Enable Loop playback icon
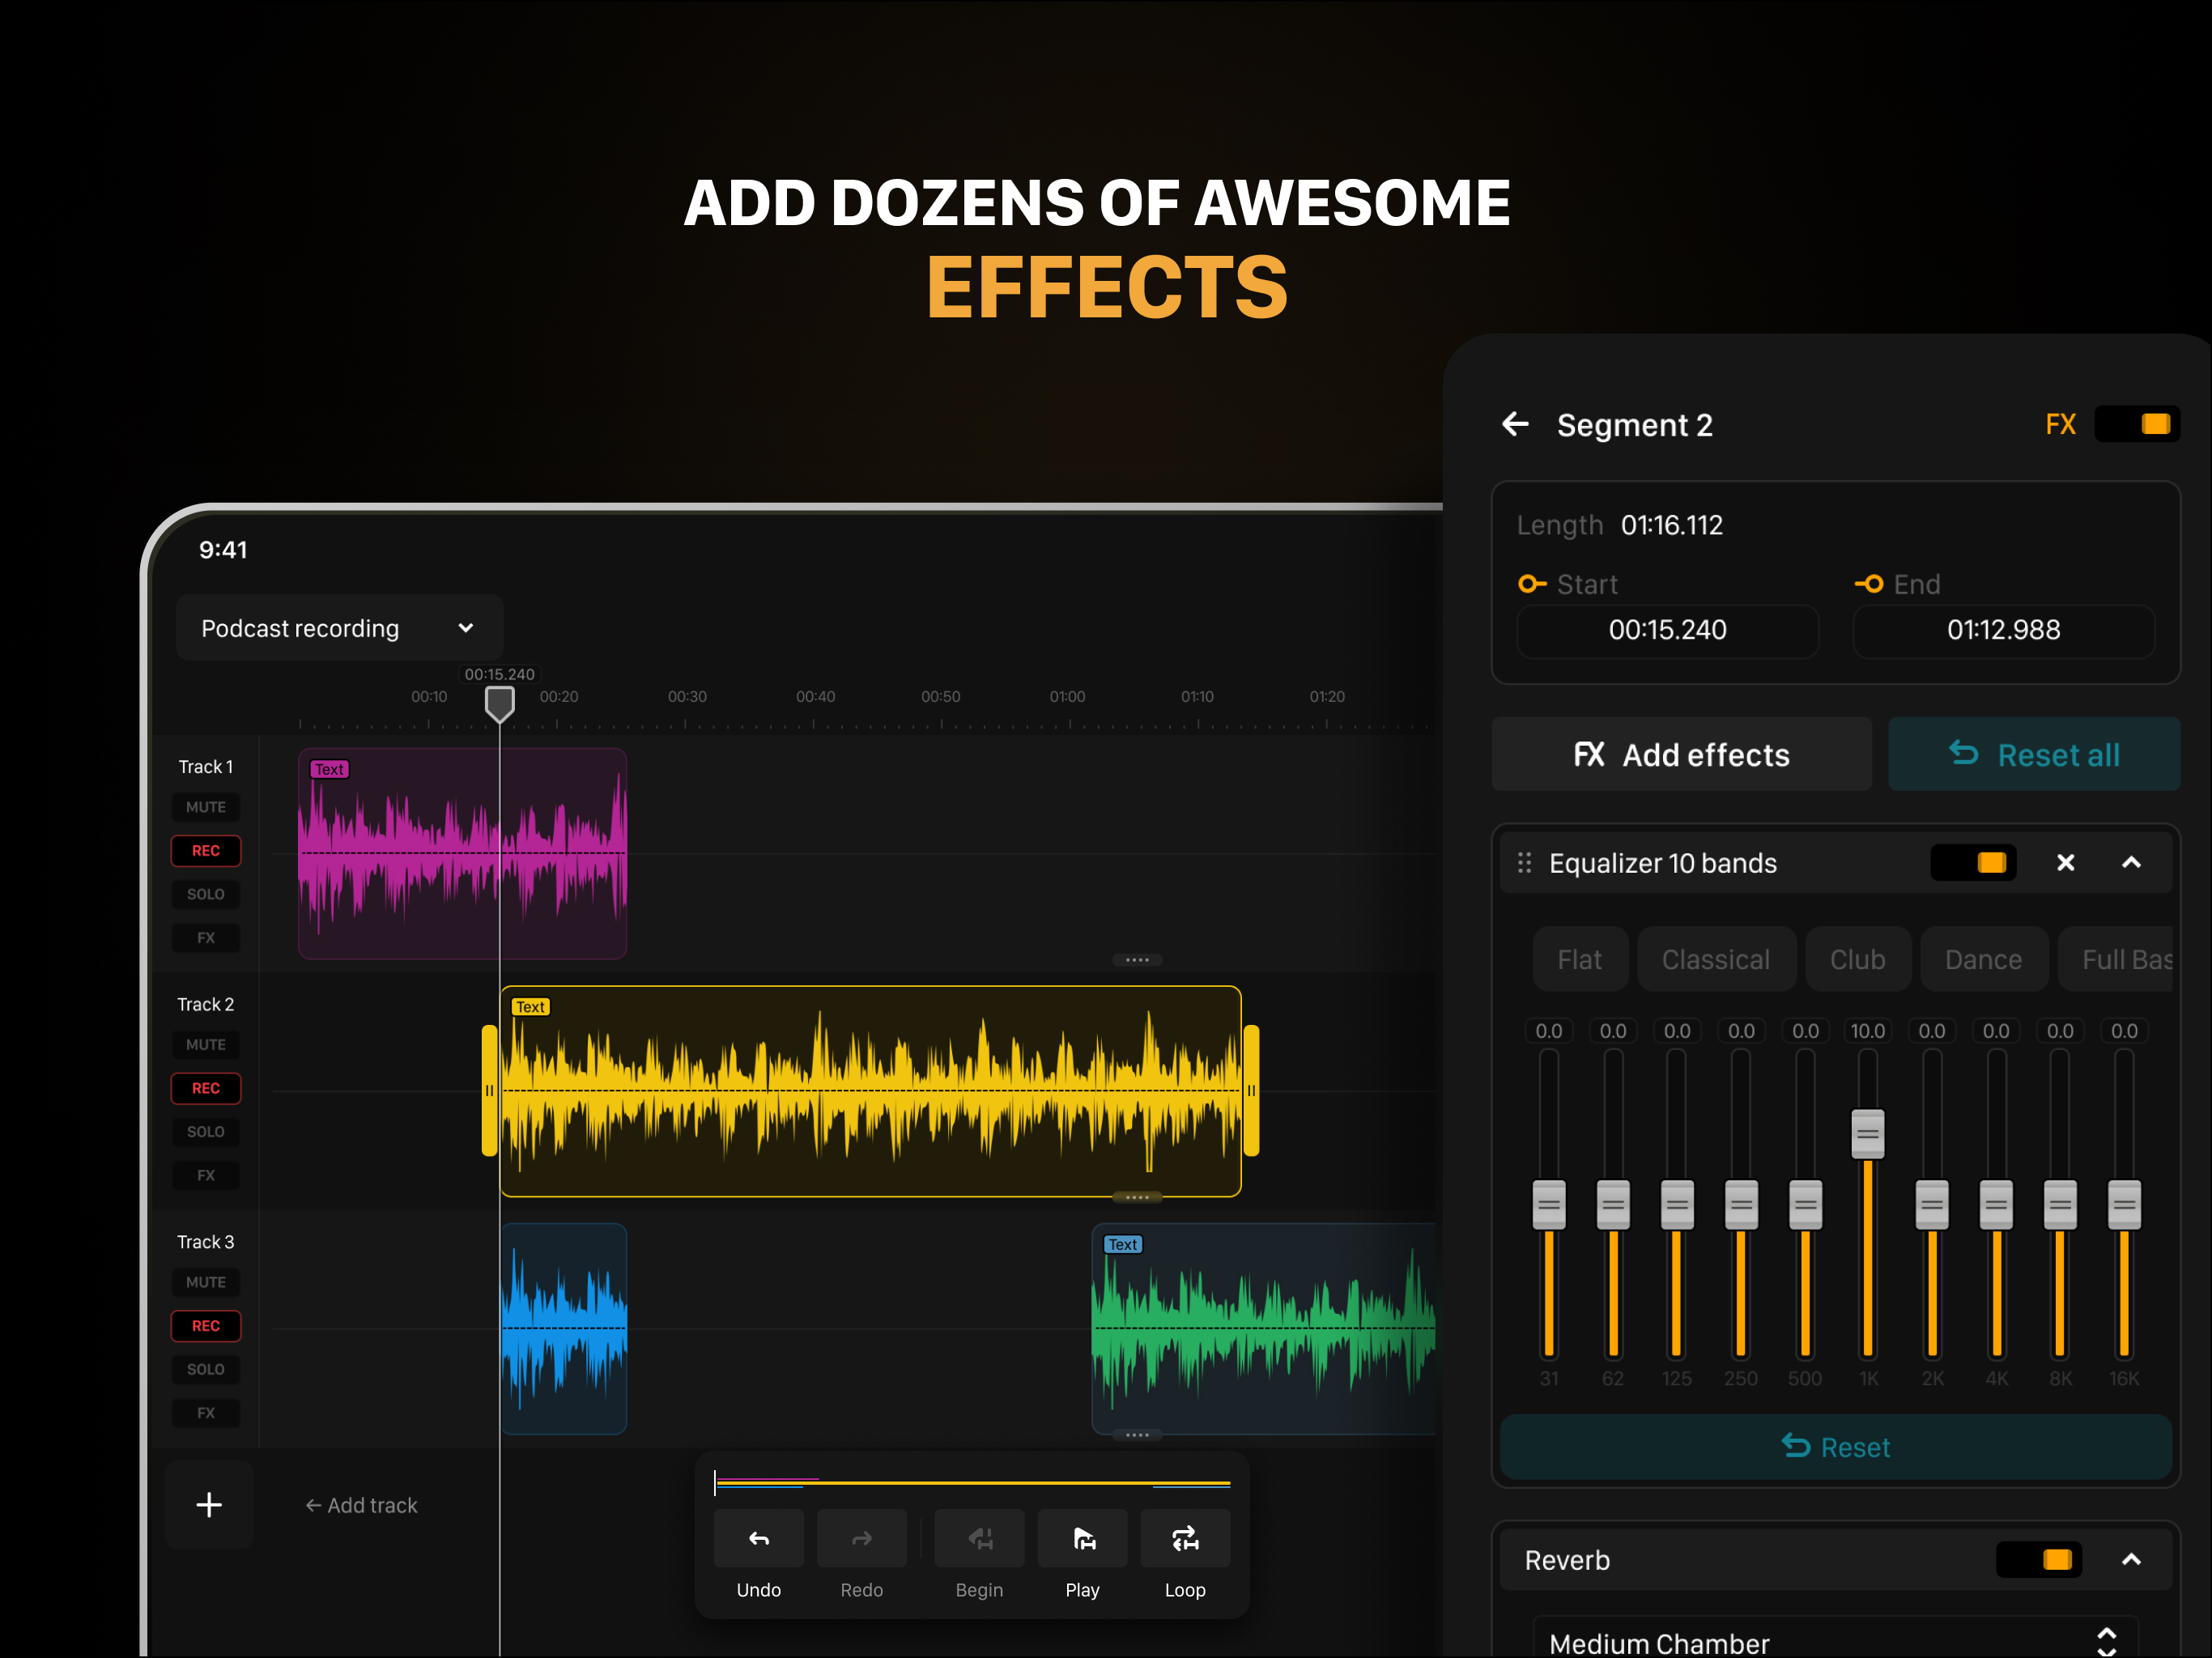The image size is (2212, 1658). tap(1185, 1538)
